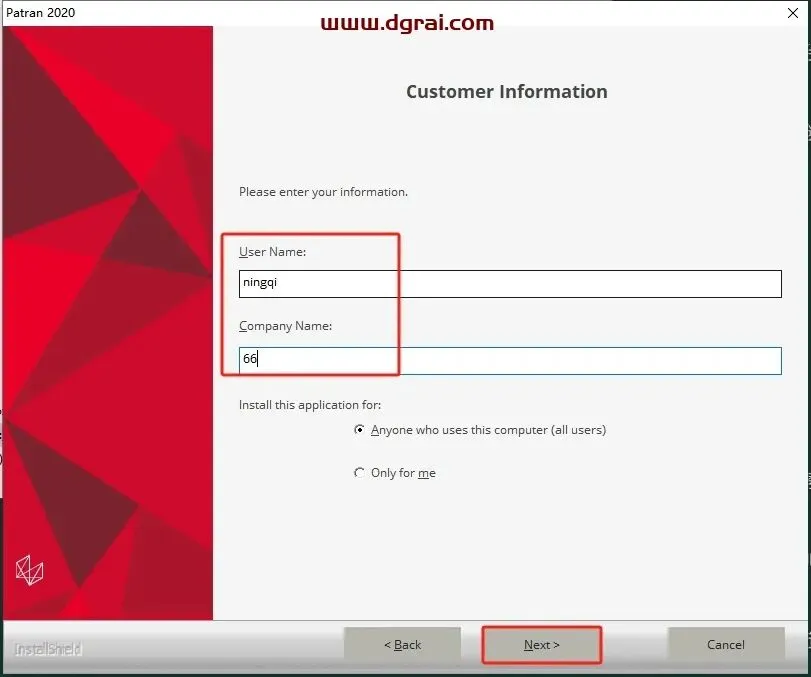Close the Patran 2020 installer window

792,13
